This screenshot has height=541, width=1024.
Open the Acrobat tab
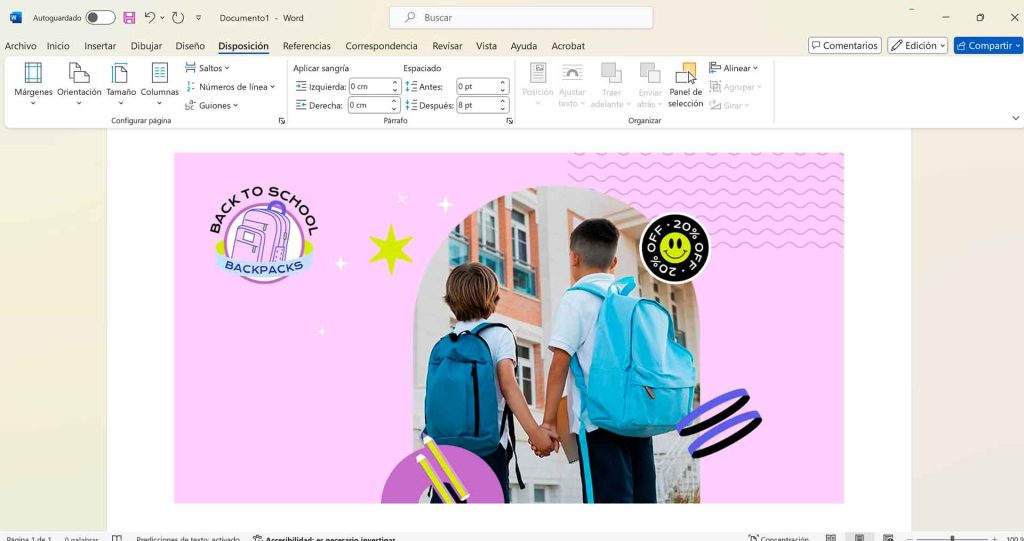[568, 46]
